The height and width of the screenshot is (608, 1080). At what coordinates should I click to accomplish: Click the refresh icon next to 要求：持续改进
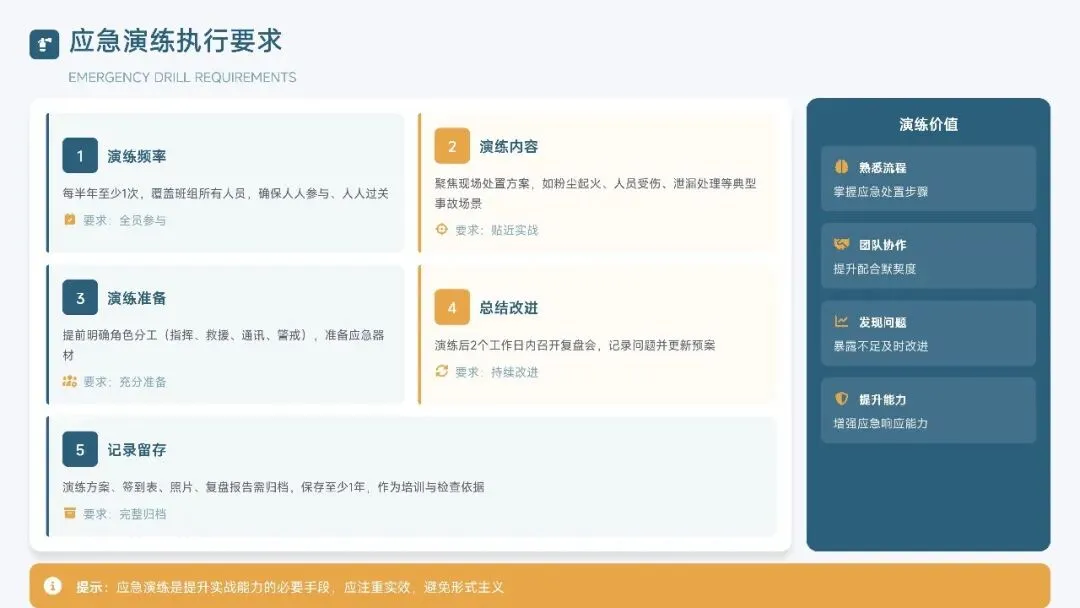tap(442, 371)
